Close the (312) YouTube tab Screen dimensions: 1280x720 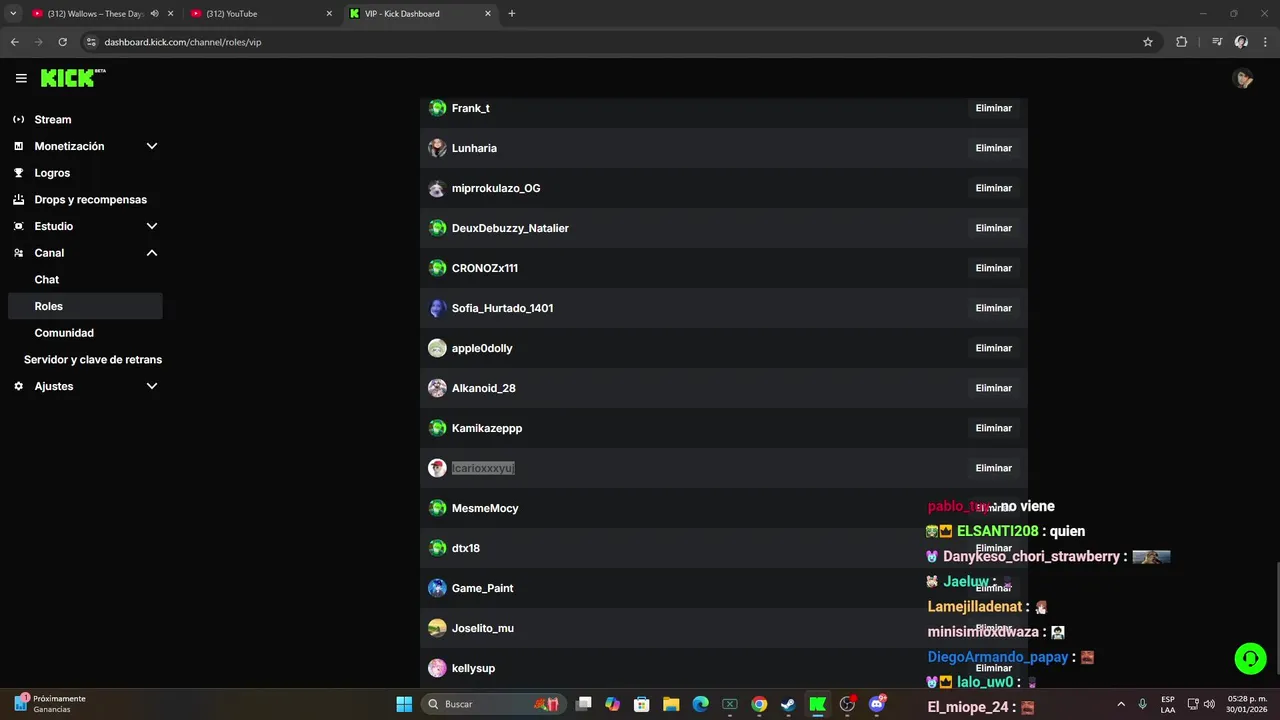[329, 14]
